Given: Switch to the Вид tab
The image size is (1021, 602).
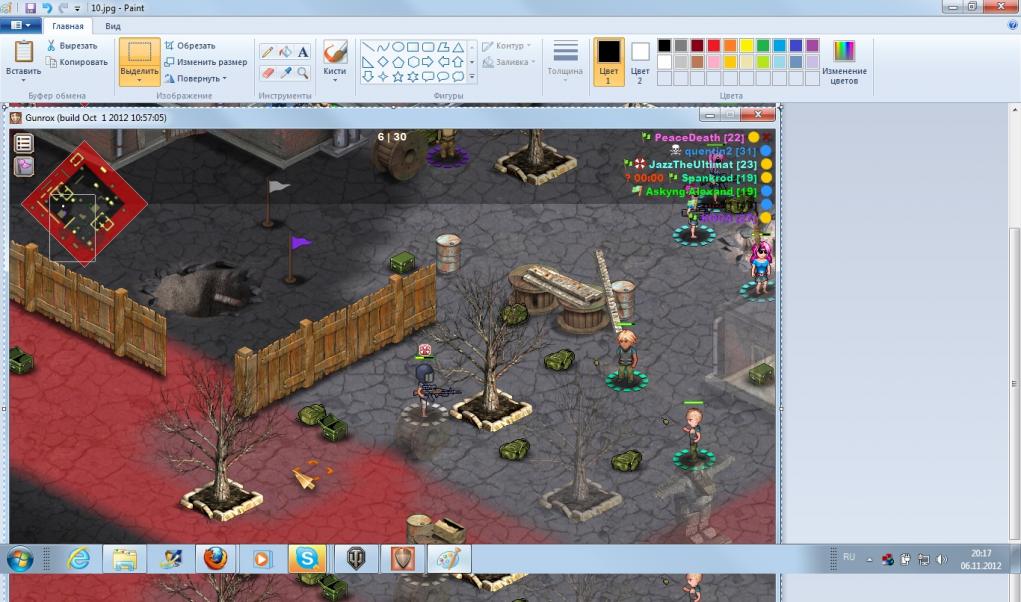Looking at the screenshot, I should pos(113,26).
